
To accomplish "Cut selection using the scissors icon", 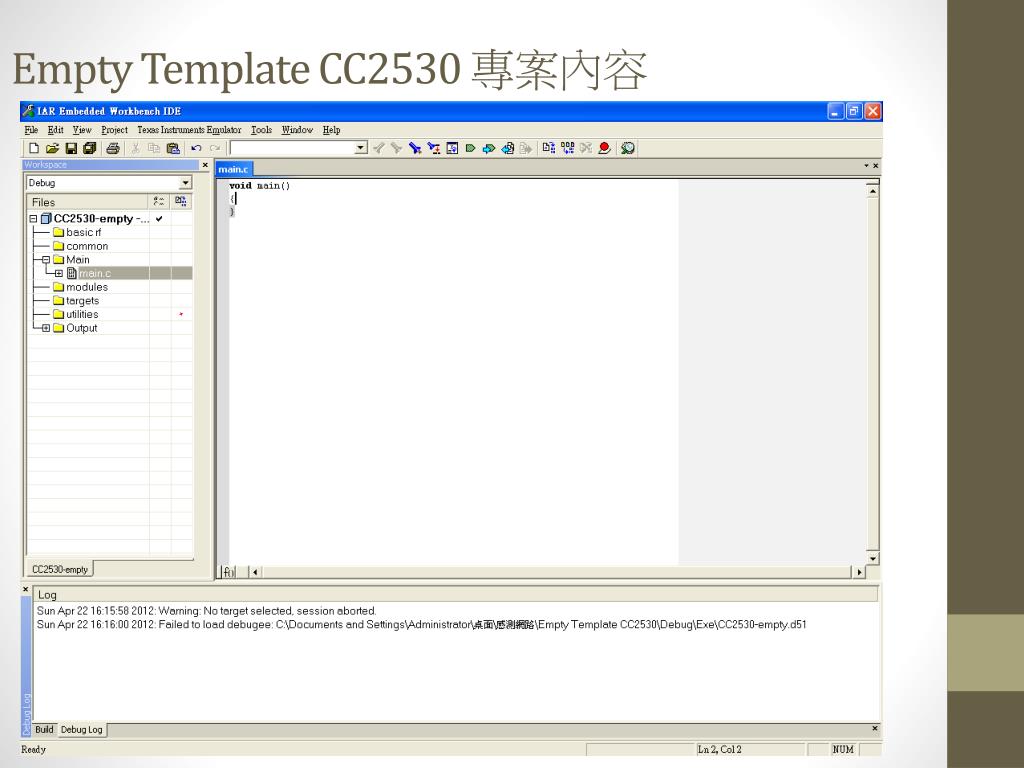I will tap(135, 148).
